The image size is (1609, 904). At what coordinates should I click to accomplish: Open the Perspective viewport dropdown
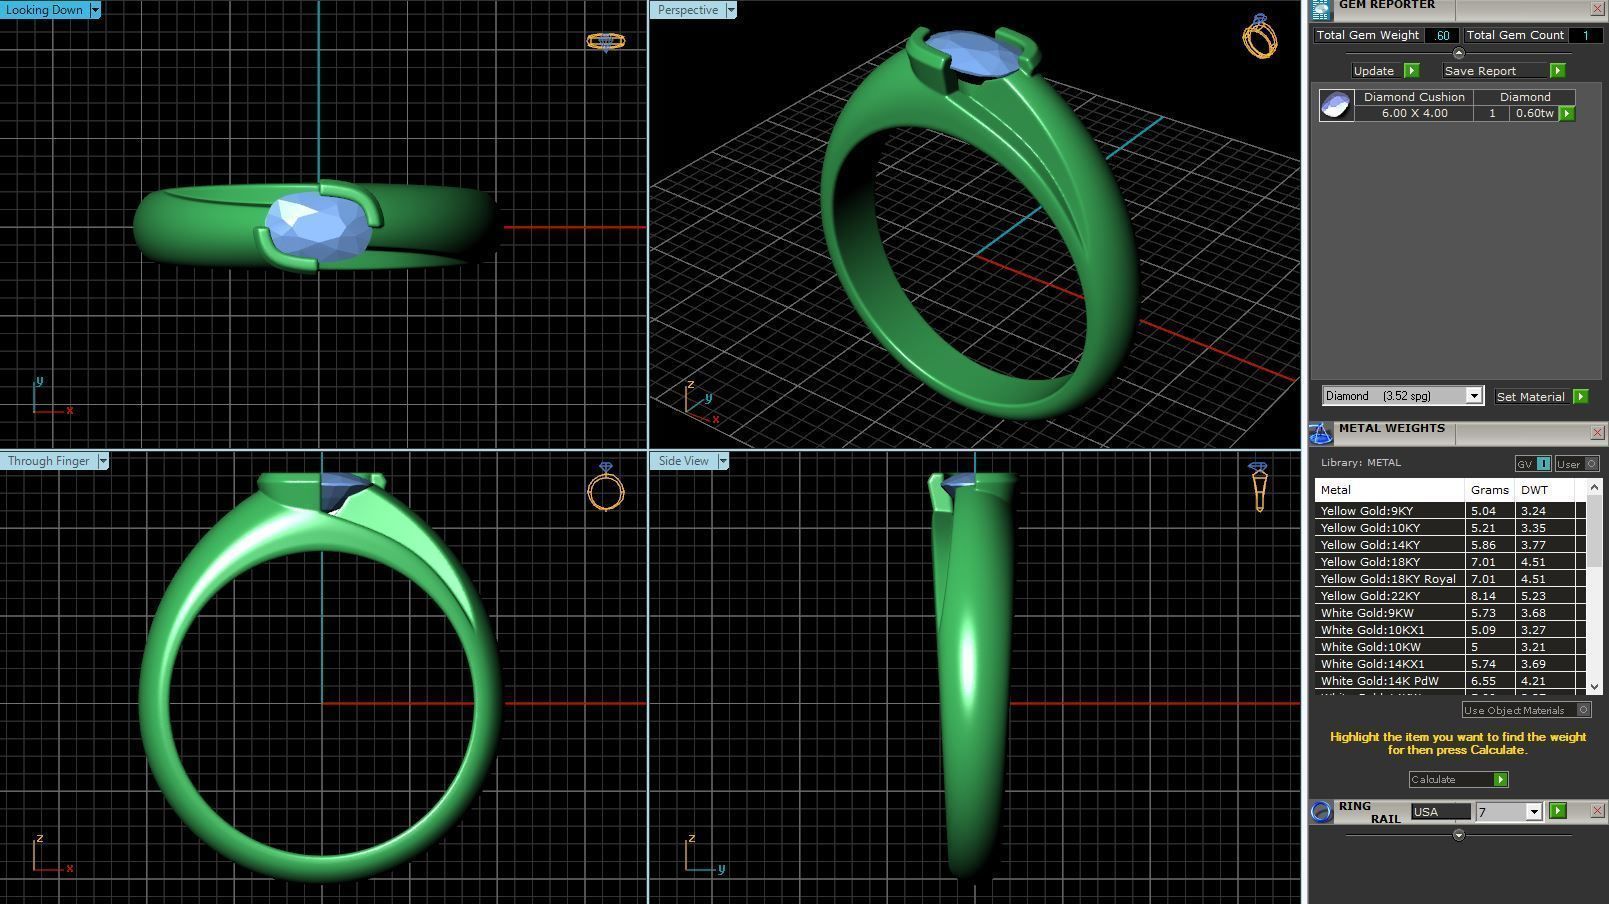[x=731, y=10]
